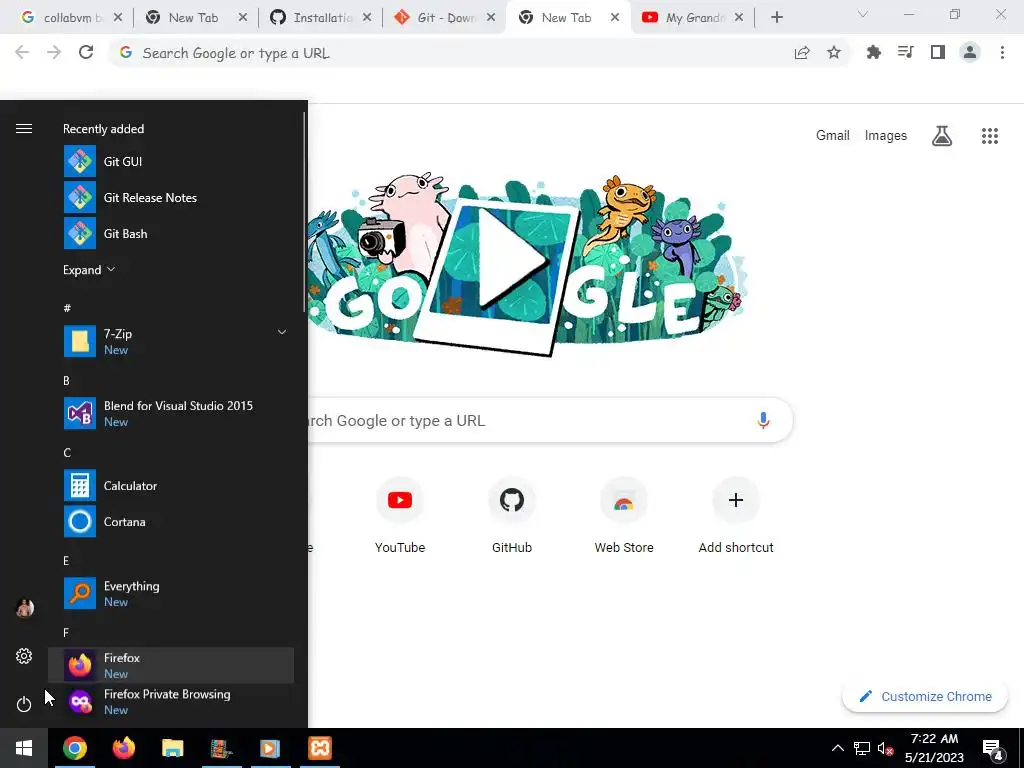Switch to the My Grandma YouTube tab
Image resolution: width=1024 pixels, height=768 pixels.
692,18
